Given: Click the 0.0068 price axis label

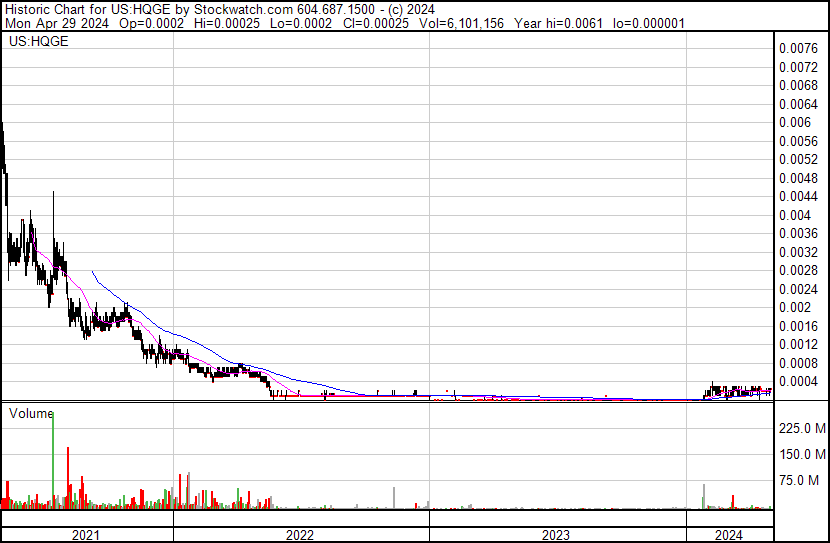Looking at the screenshot, I should click(x=798, y=85).
